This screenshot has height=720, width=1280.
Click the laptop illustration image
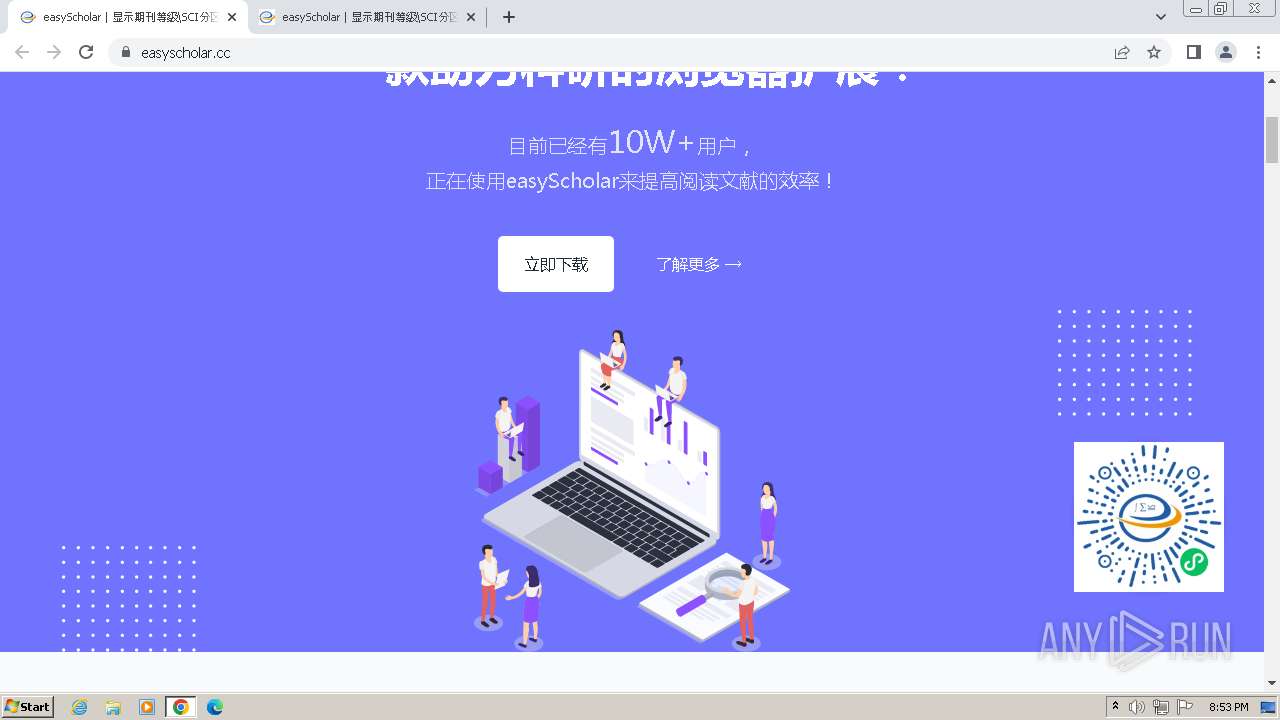[630, 490]
